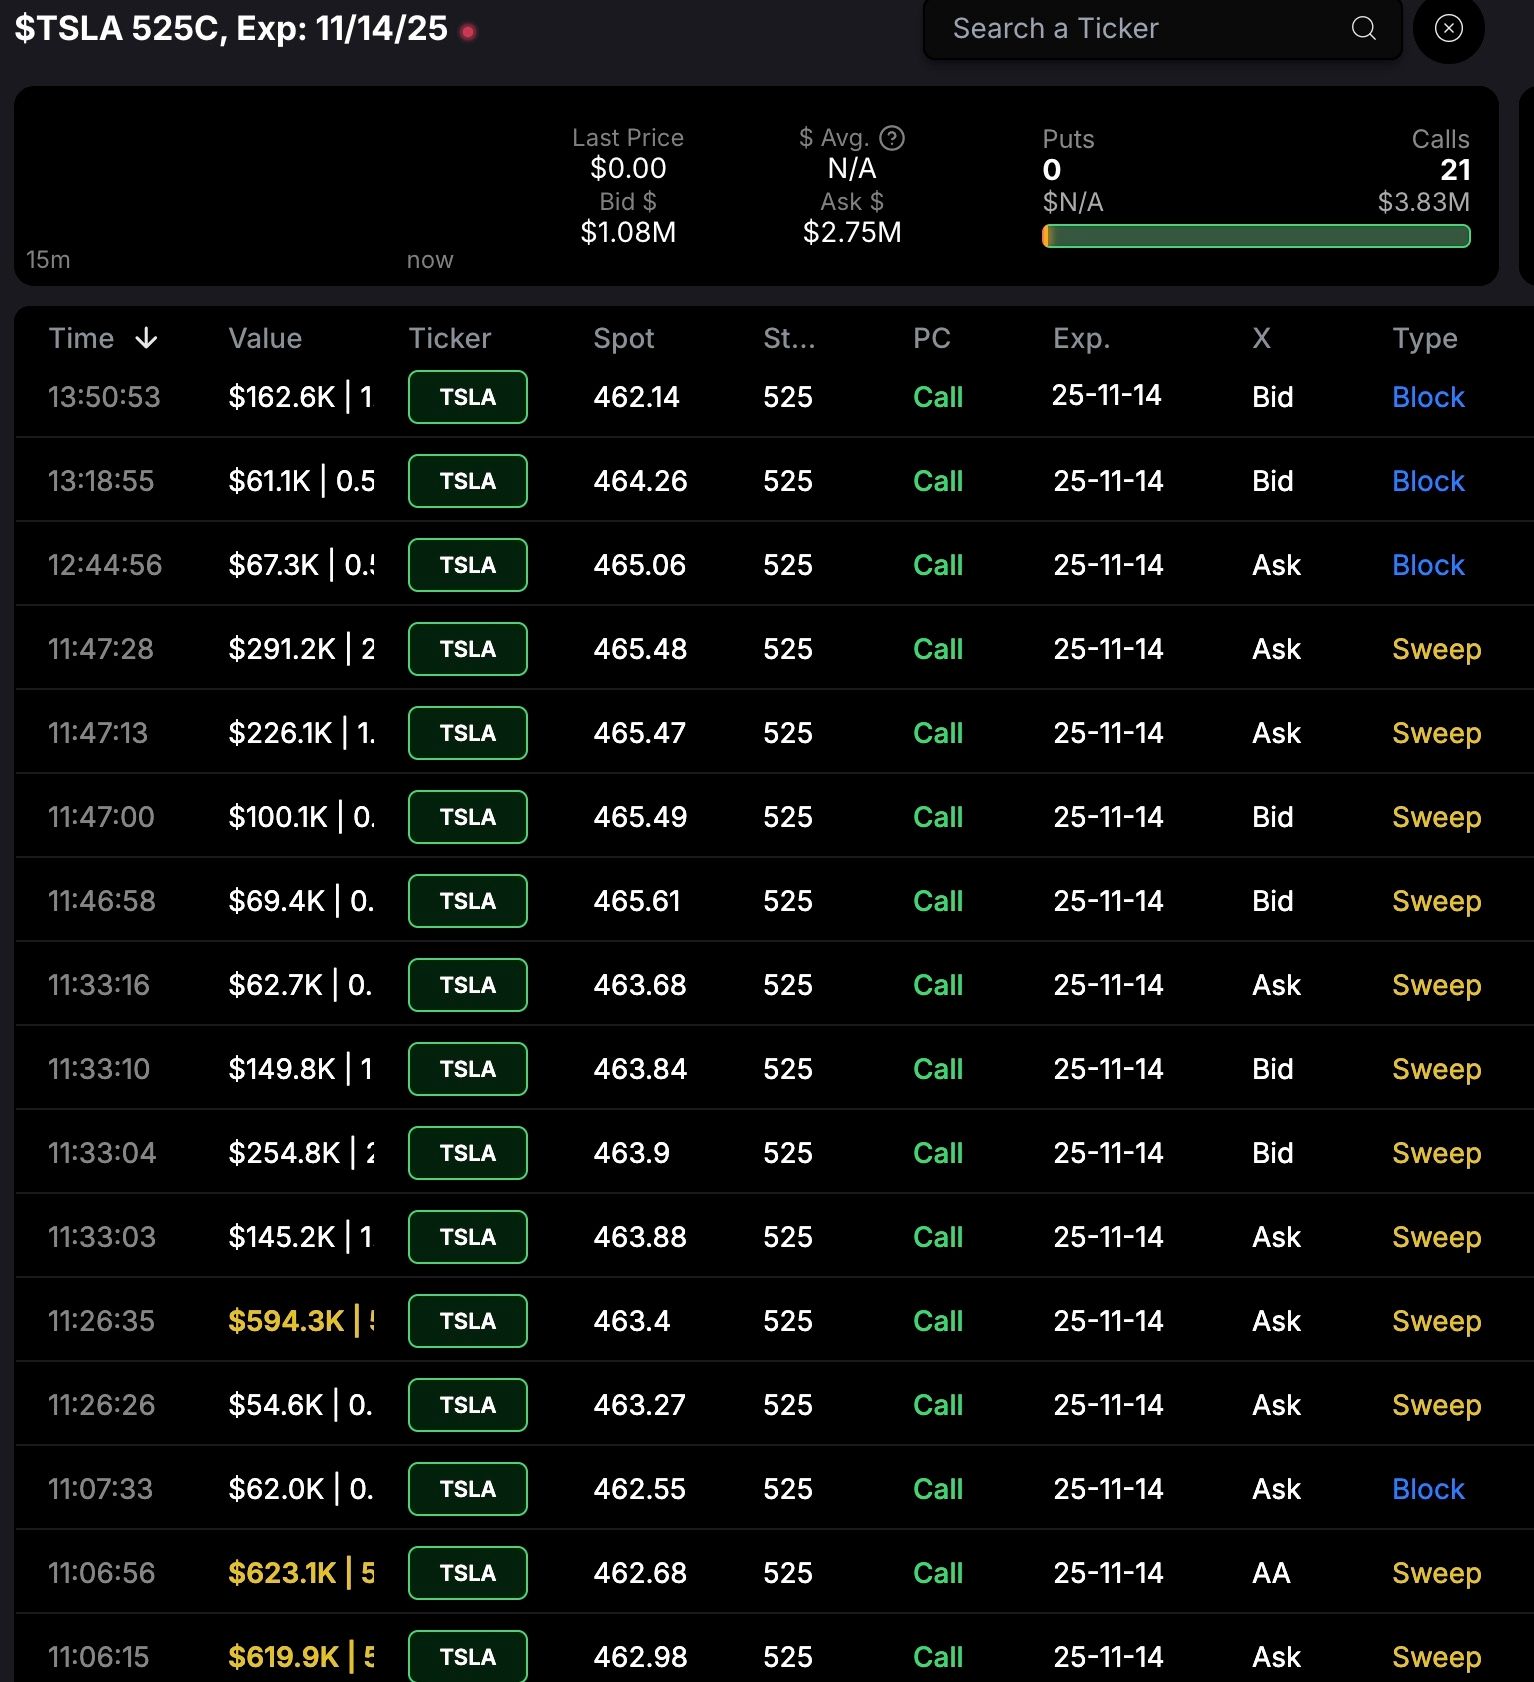The height and width of the screenshot is (1682, 1534).
Task: Open TSLA ticker badge at 11:26:35
Action: pos(468,1321)
